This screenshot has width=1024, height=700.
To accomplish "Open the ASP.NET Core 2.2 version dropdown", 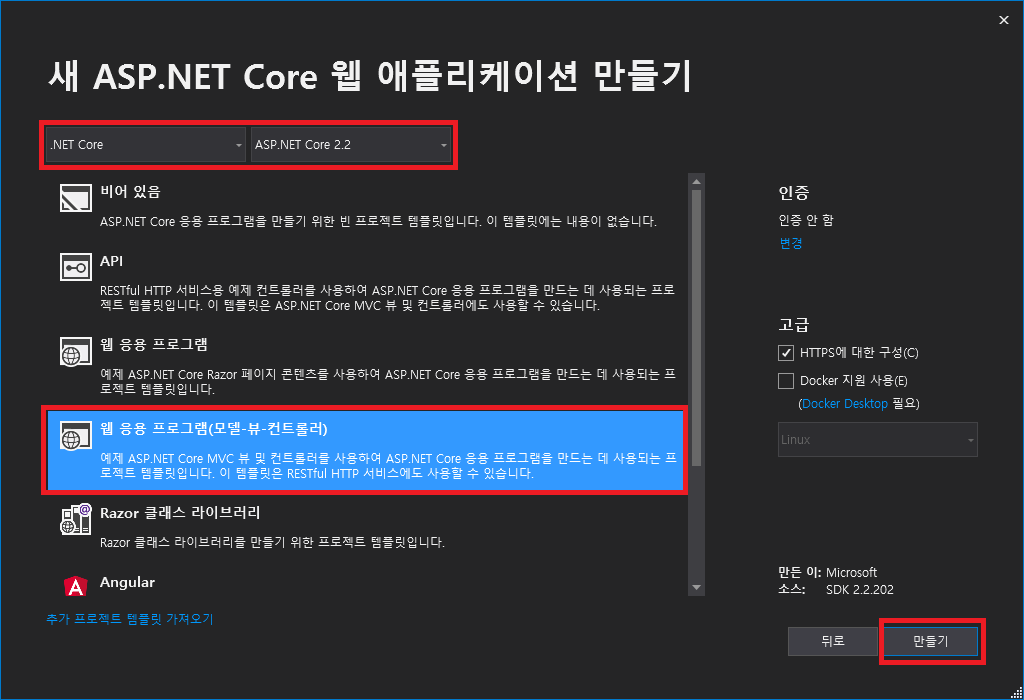I will tap(351, 145).
